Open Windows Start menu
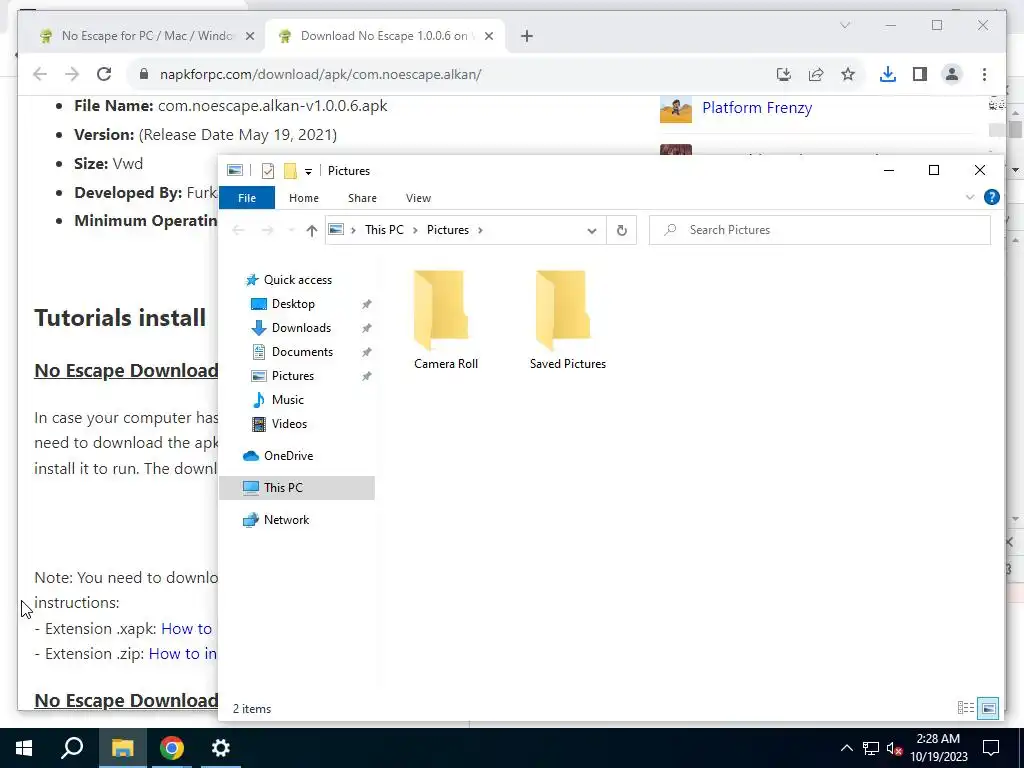 point(24,748)
